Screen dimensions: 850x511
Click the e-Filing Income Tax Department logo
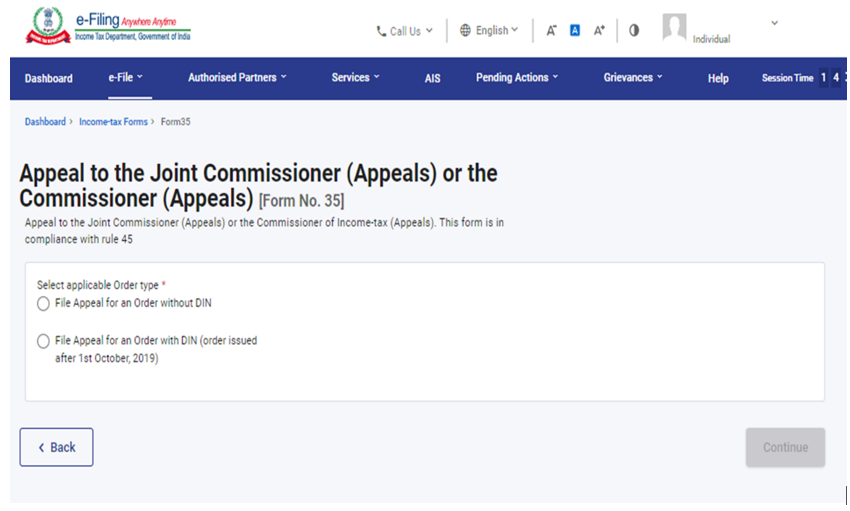click(108, 27)
